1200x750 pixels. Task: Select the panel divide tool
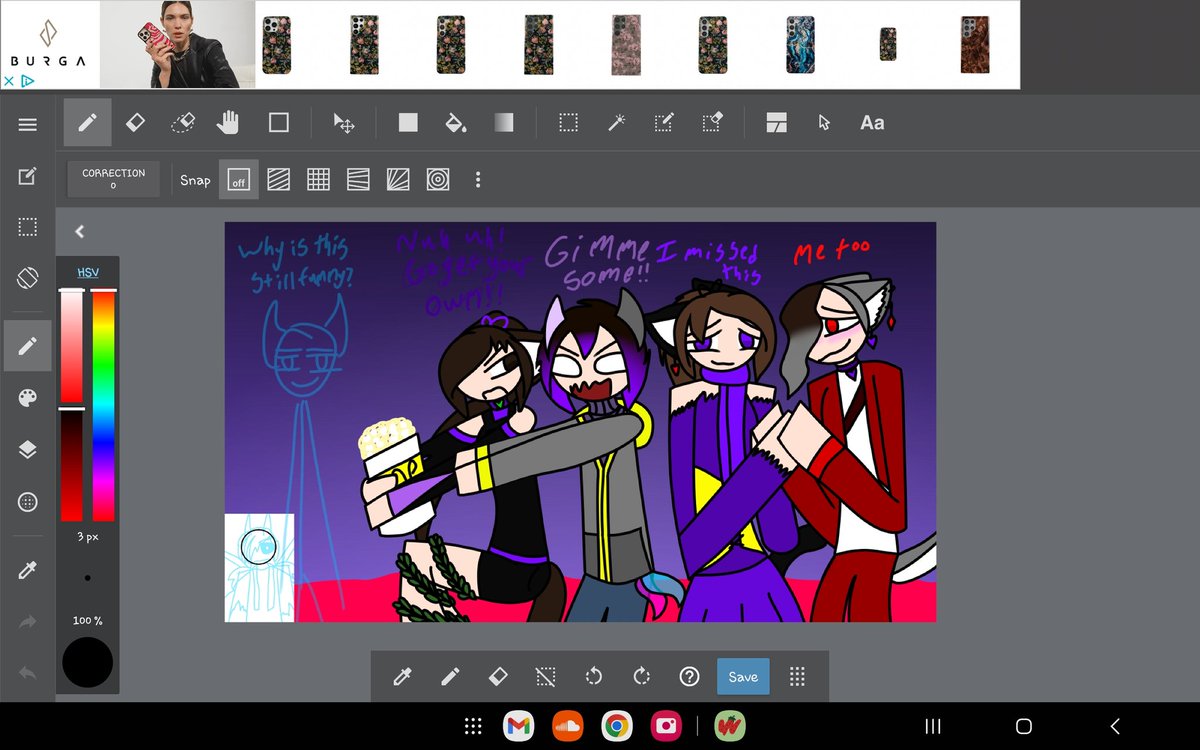click(x=777, y=122)
